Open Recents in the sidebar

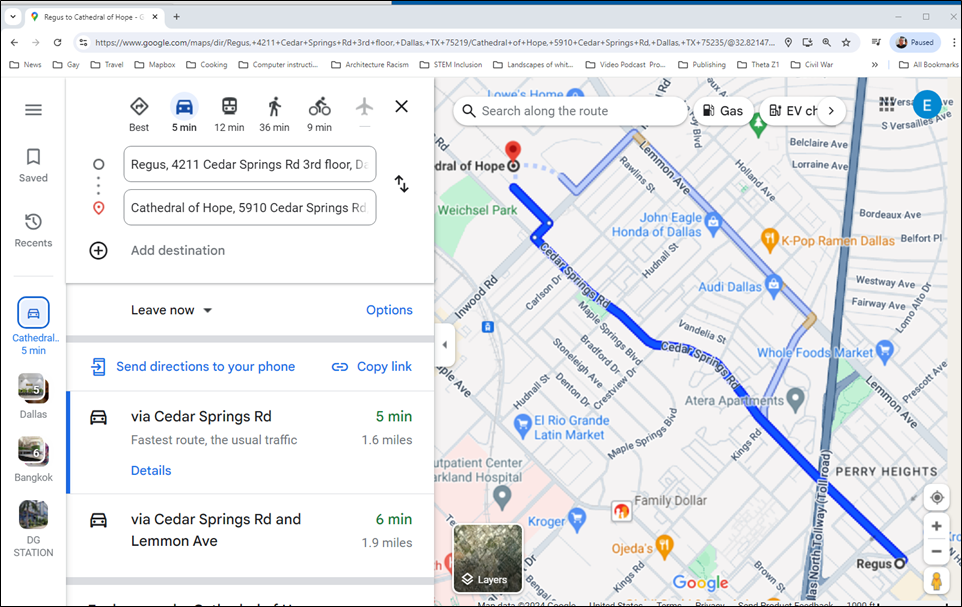click(33, 230)
